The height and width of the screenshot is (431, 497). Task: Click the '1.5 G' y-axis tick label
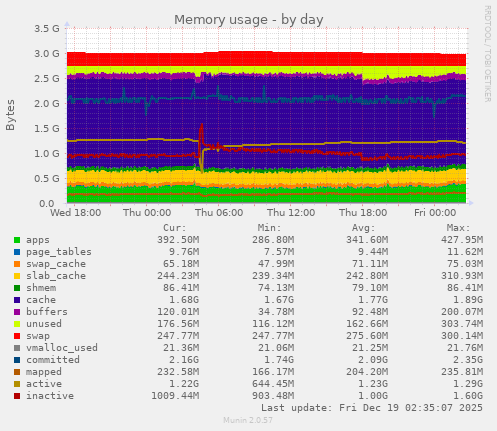point(47,129)
